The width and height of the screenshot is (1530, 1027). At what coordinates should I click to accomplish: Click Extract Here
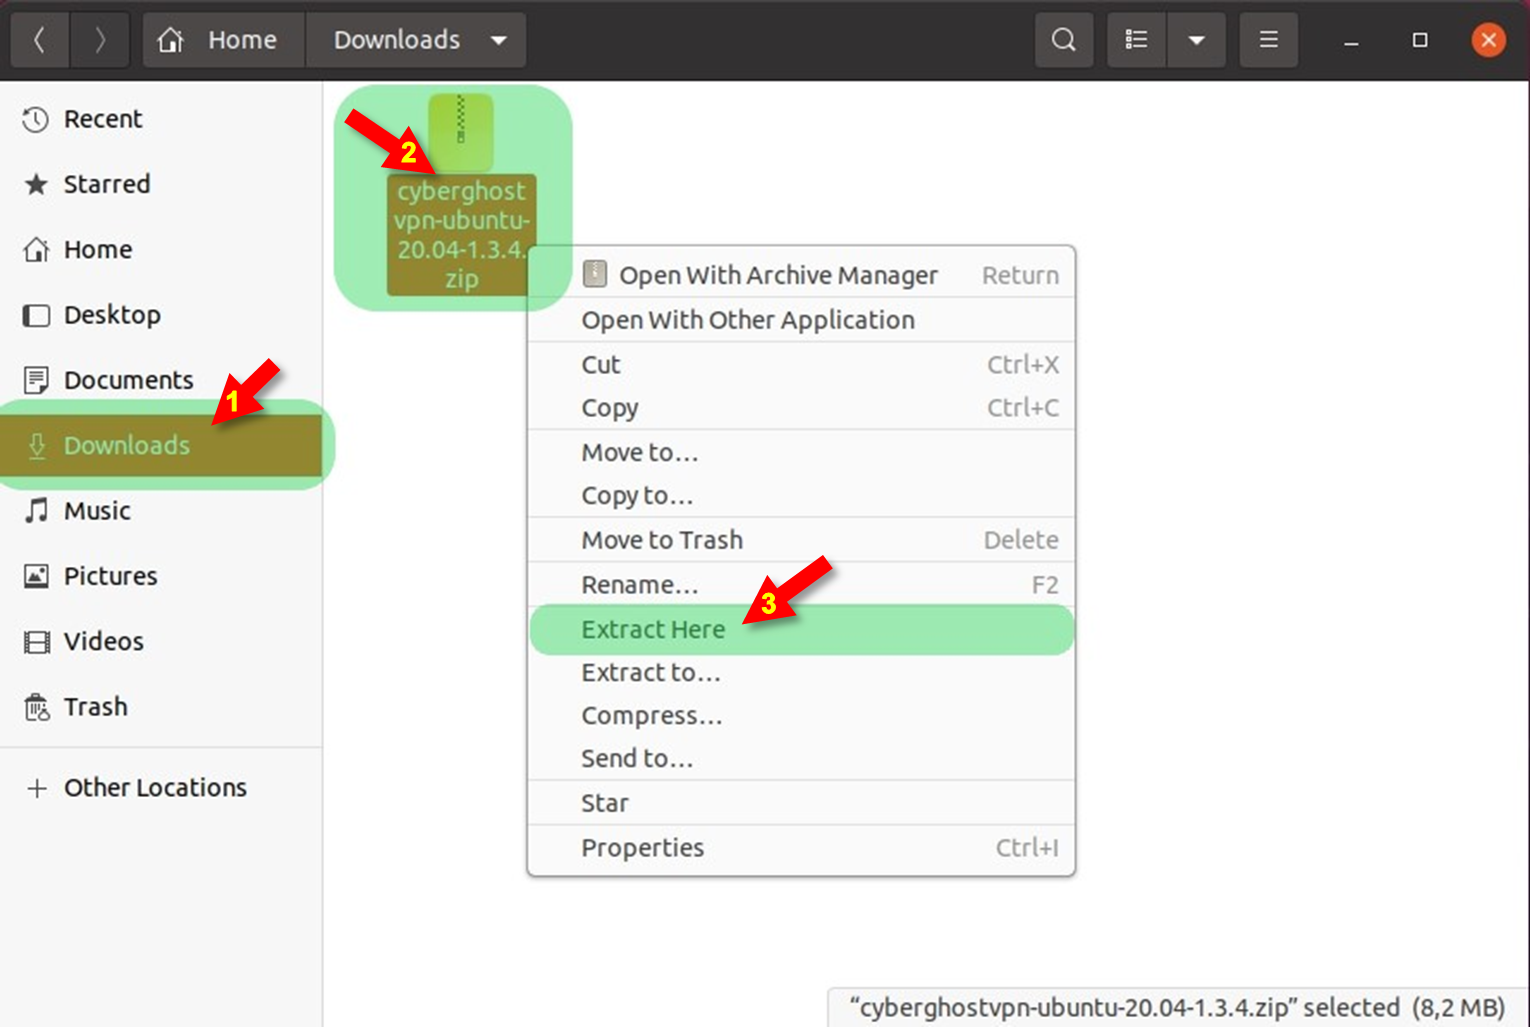[801, 630]
